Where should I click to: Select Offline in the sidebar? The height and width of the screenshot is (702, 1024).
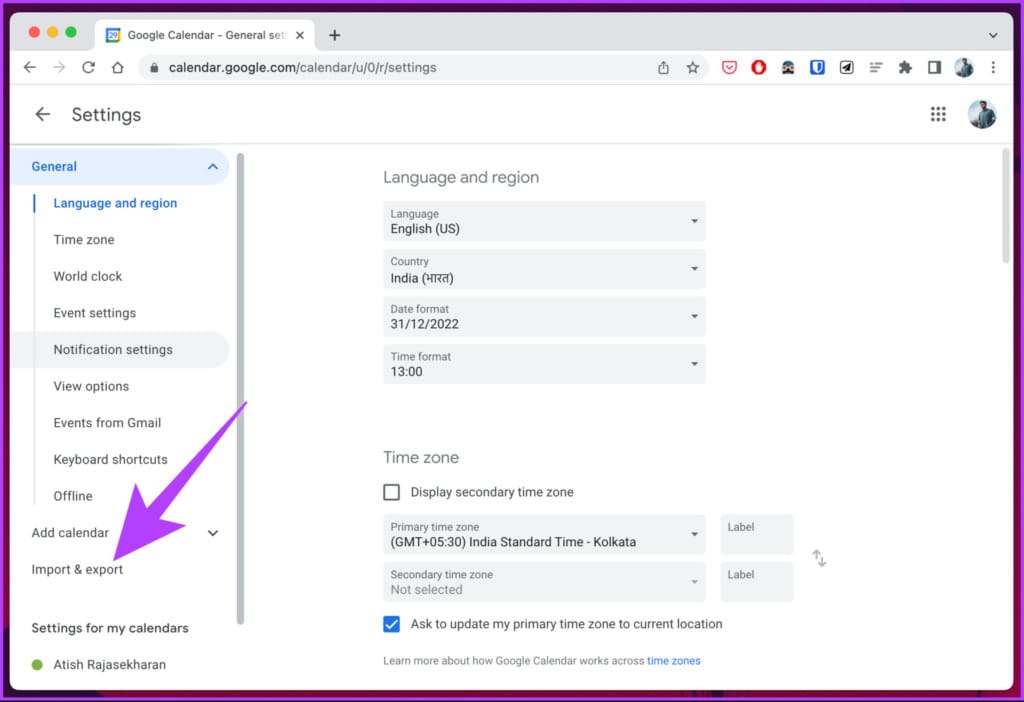coord(72,496)
